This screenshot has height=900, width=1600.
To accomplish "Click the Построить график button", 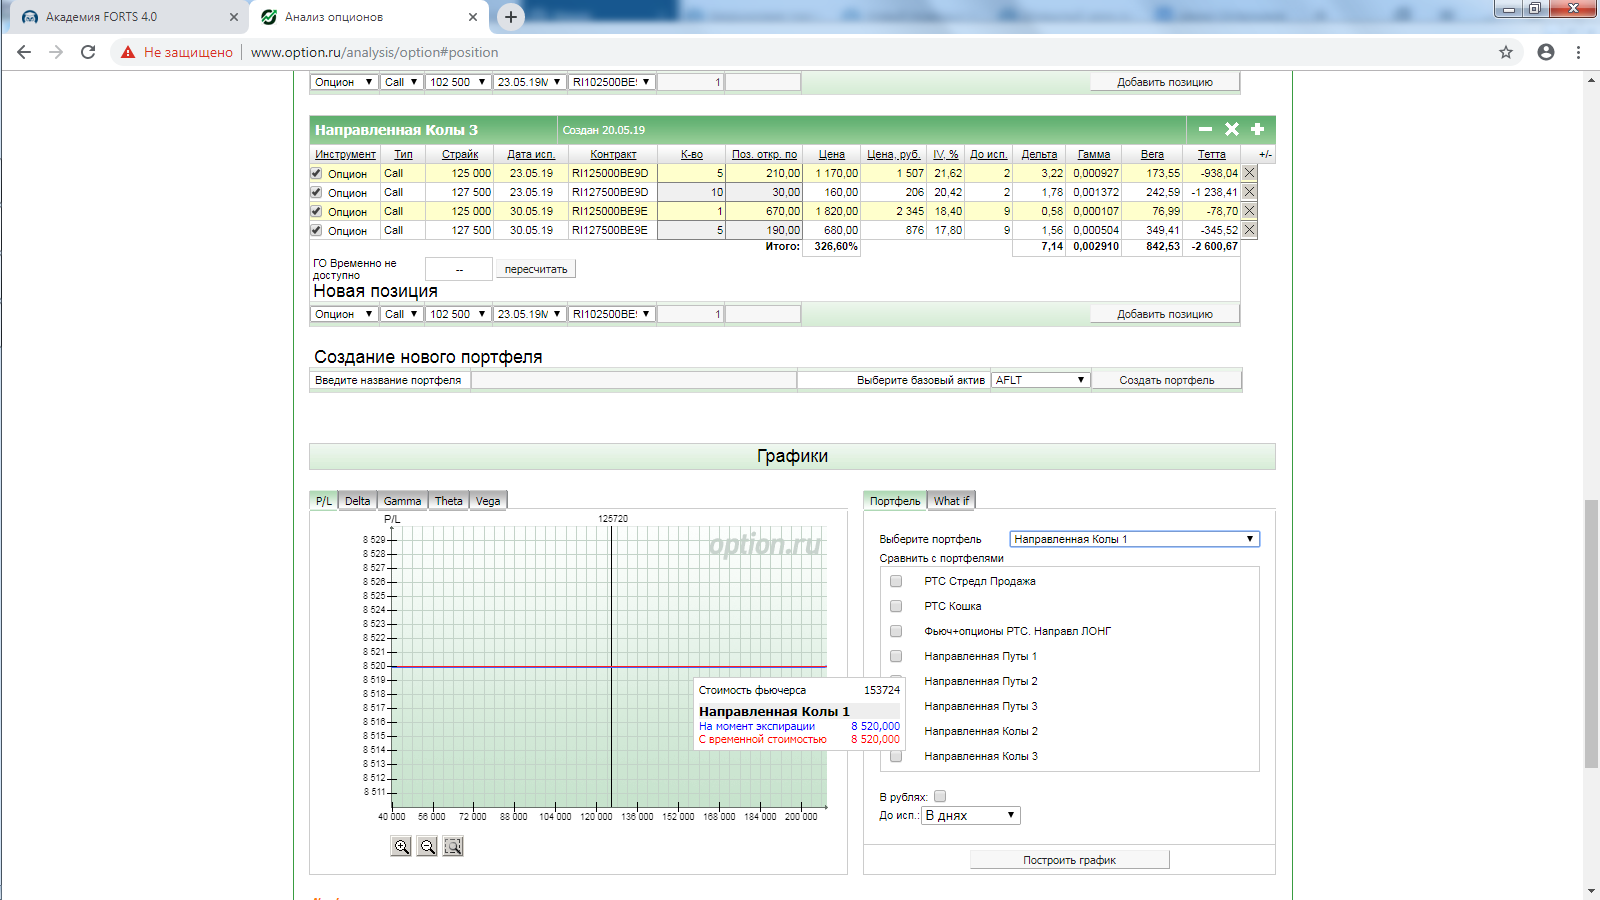I will (x=1069, y=860).
